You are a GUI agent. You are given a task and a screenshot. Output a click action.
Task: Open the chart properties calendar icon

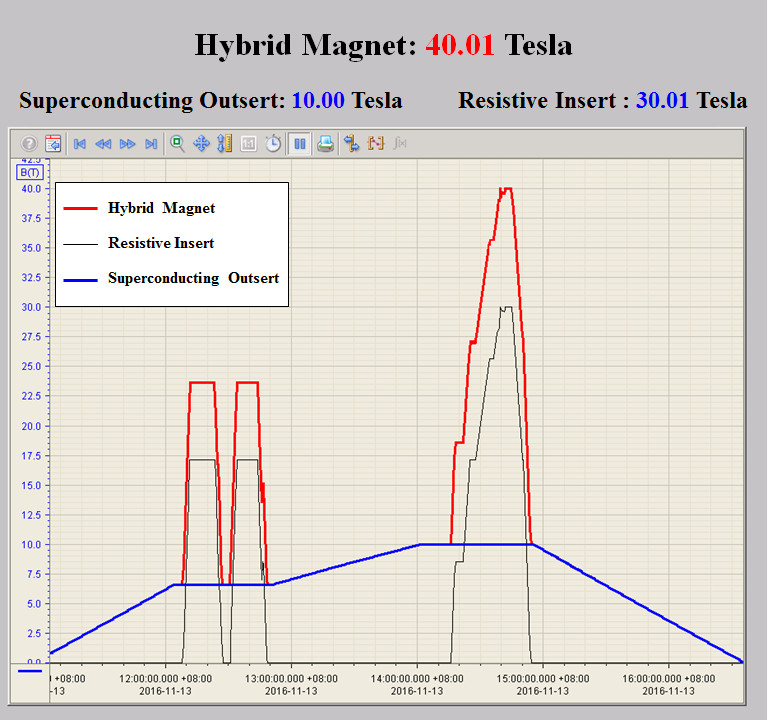coord(53,144)
